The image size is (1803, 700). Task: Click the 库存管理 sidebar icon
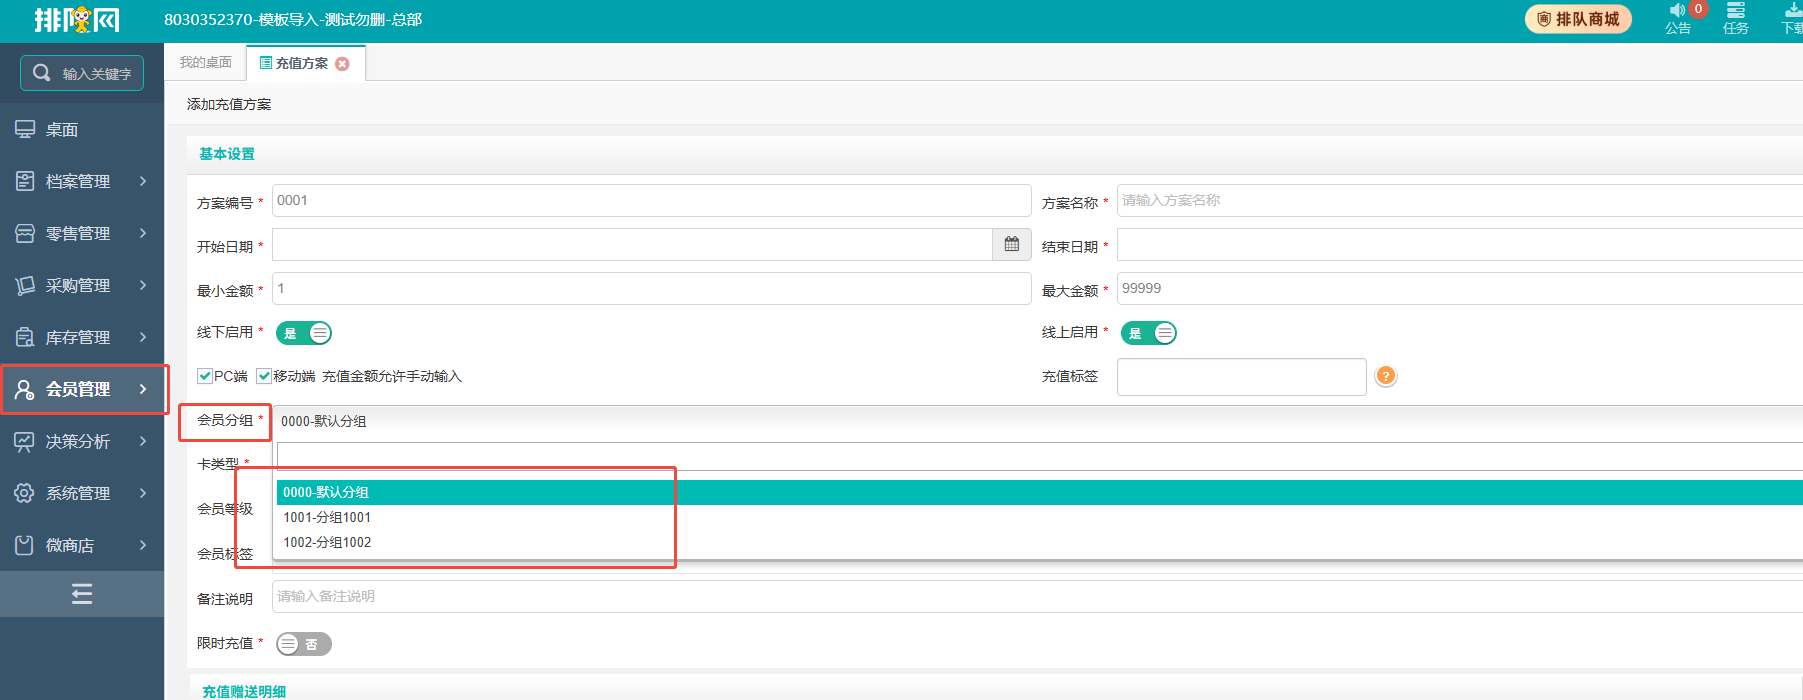click(x=25, y=337)
